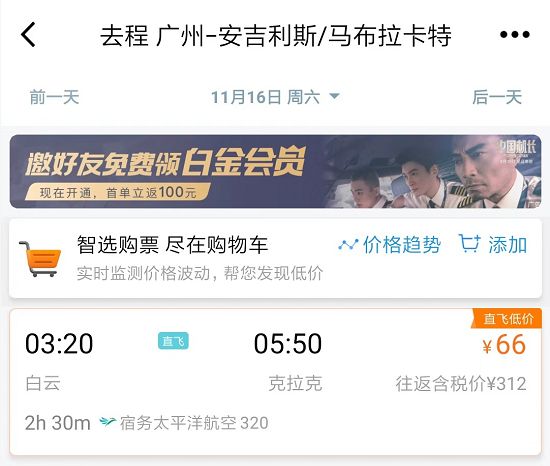
Task: Open the 白金会员 promotional banner
Action: pyautogui.click(x=275, y=171)
